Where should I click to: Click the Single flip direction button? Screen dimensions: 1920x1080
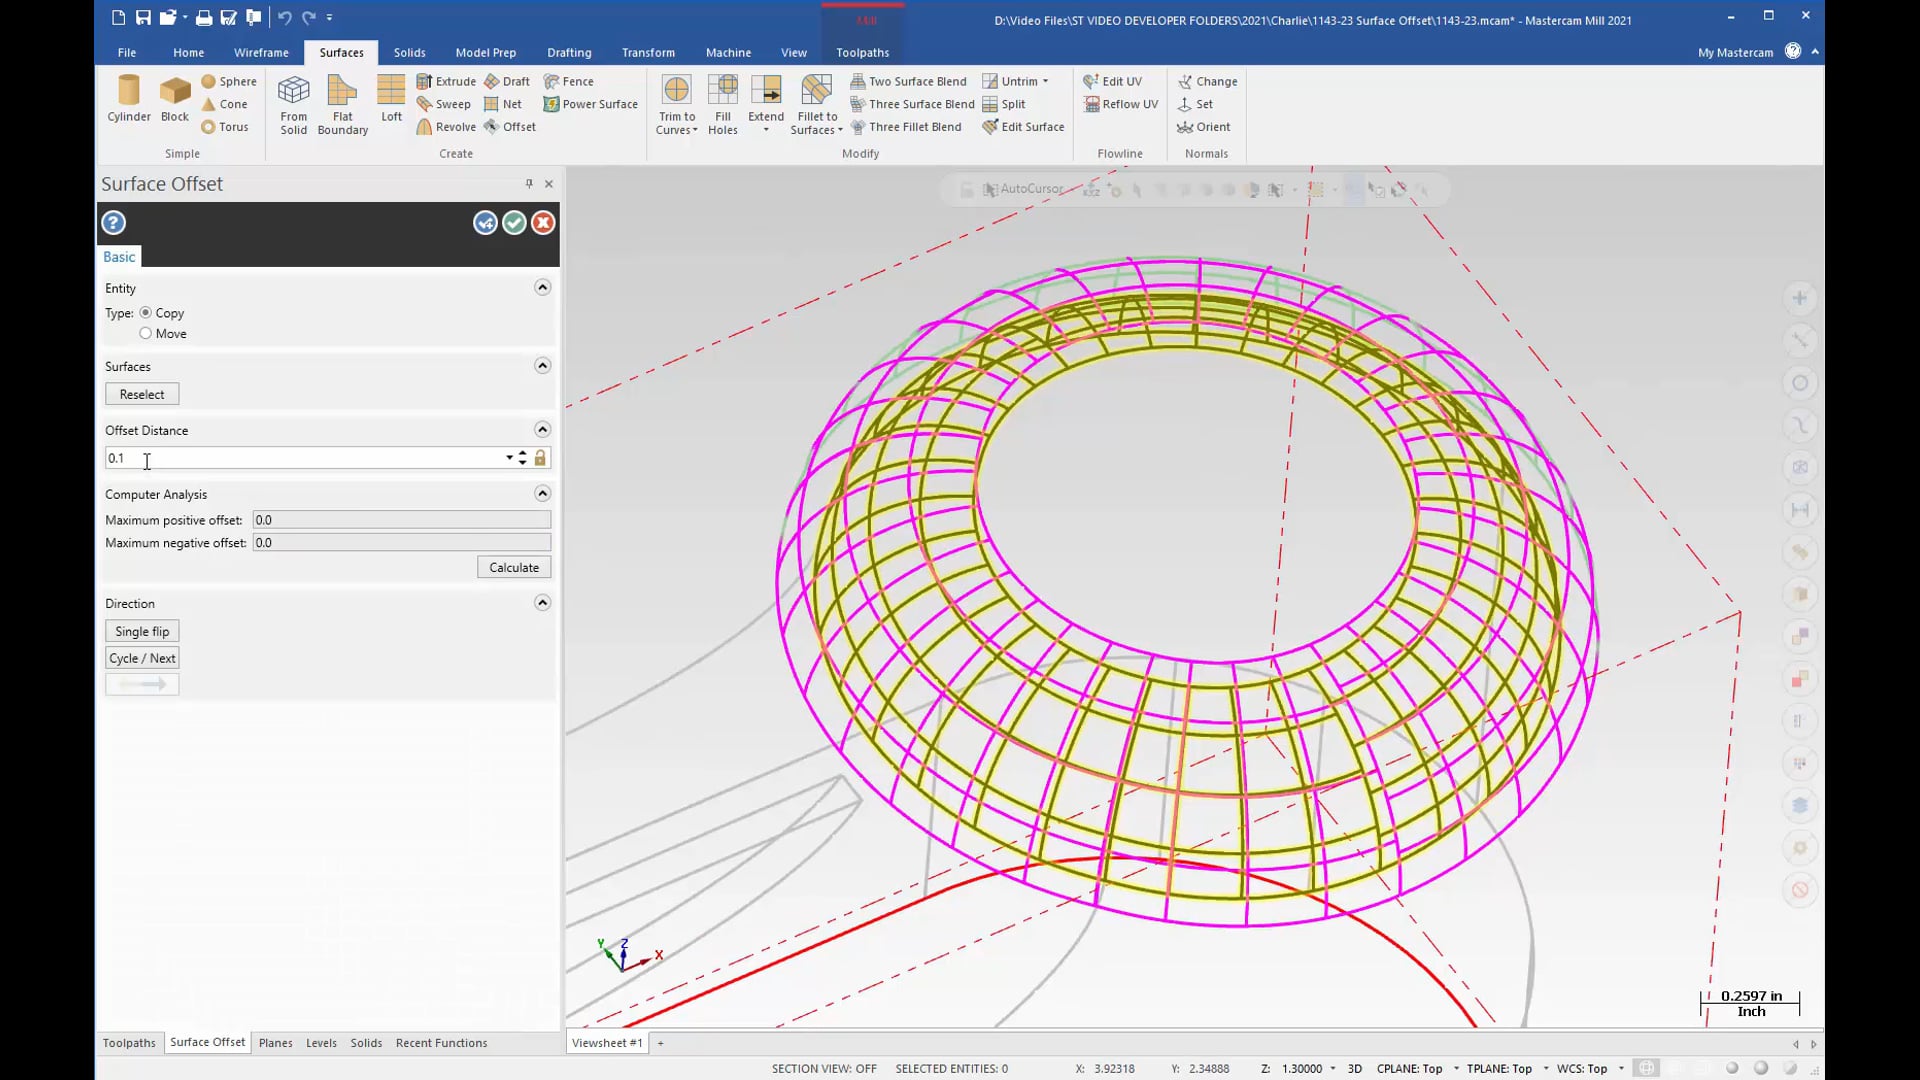click(x=142, y=632)
